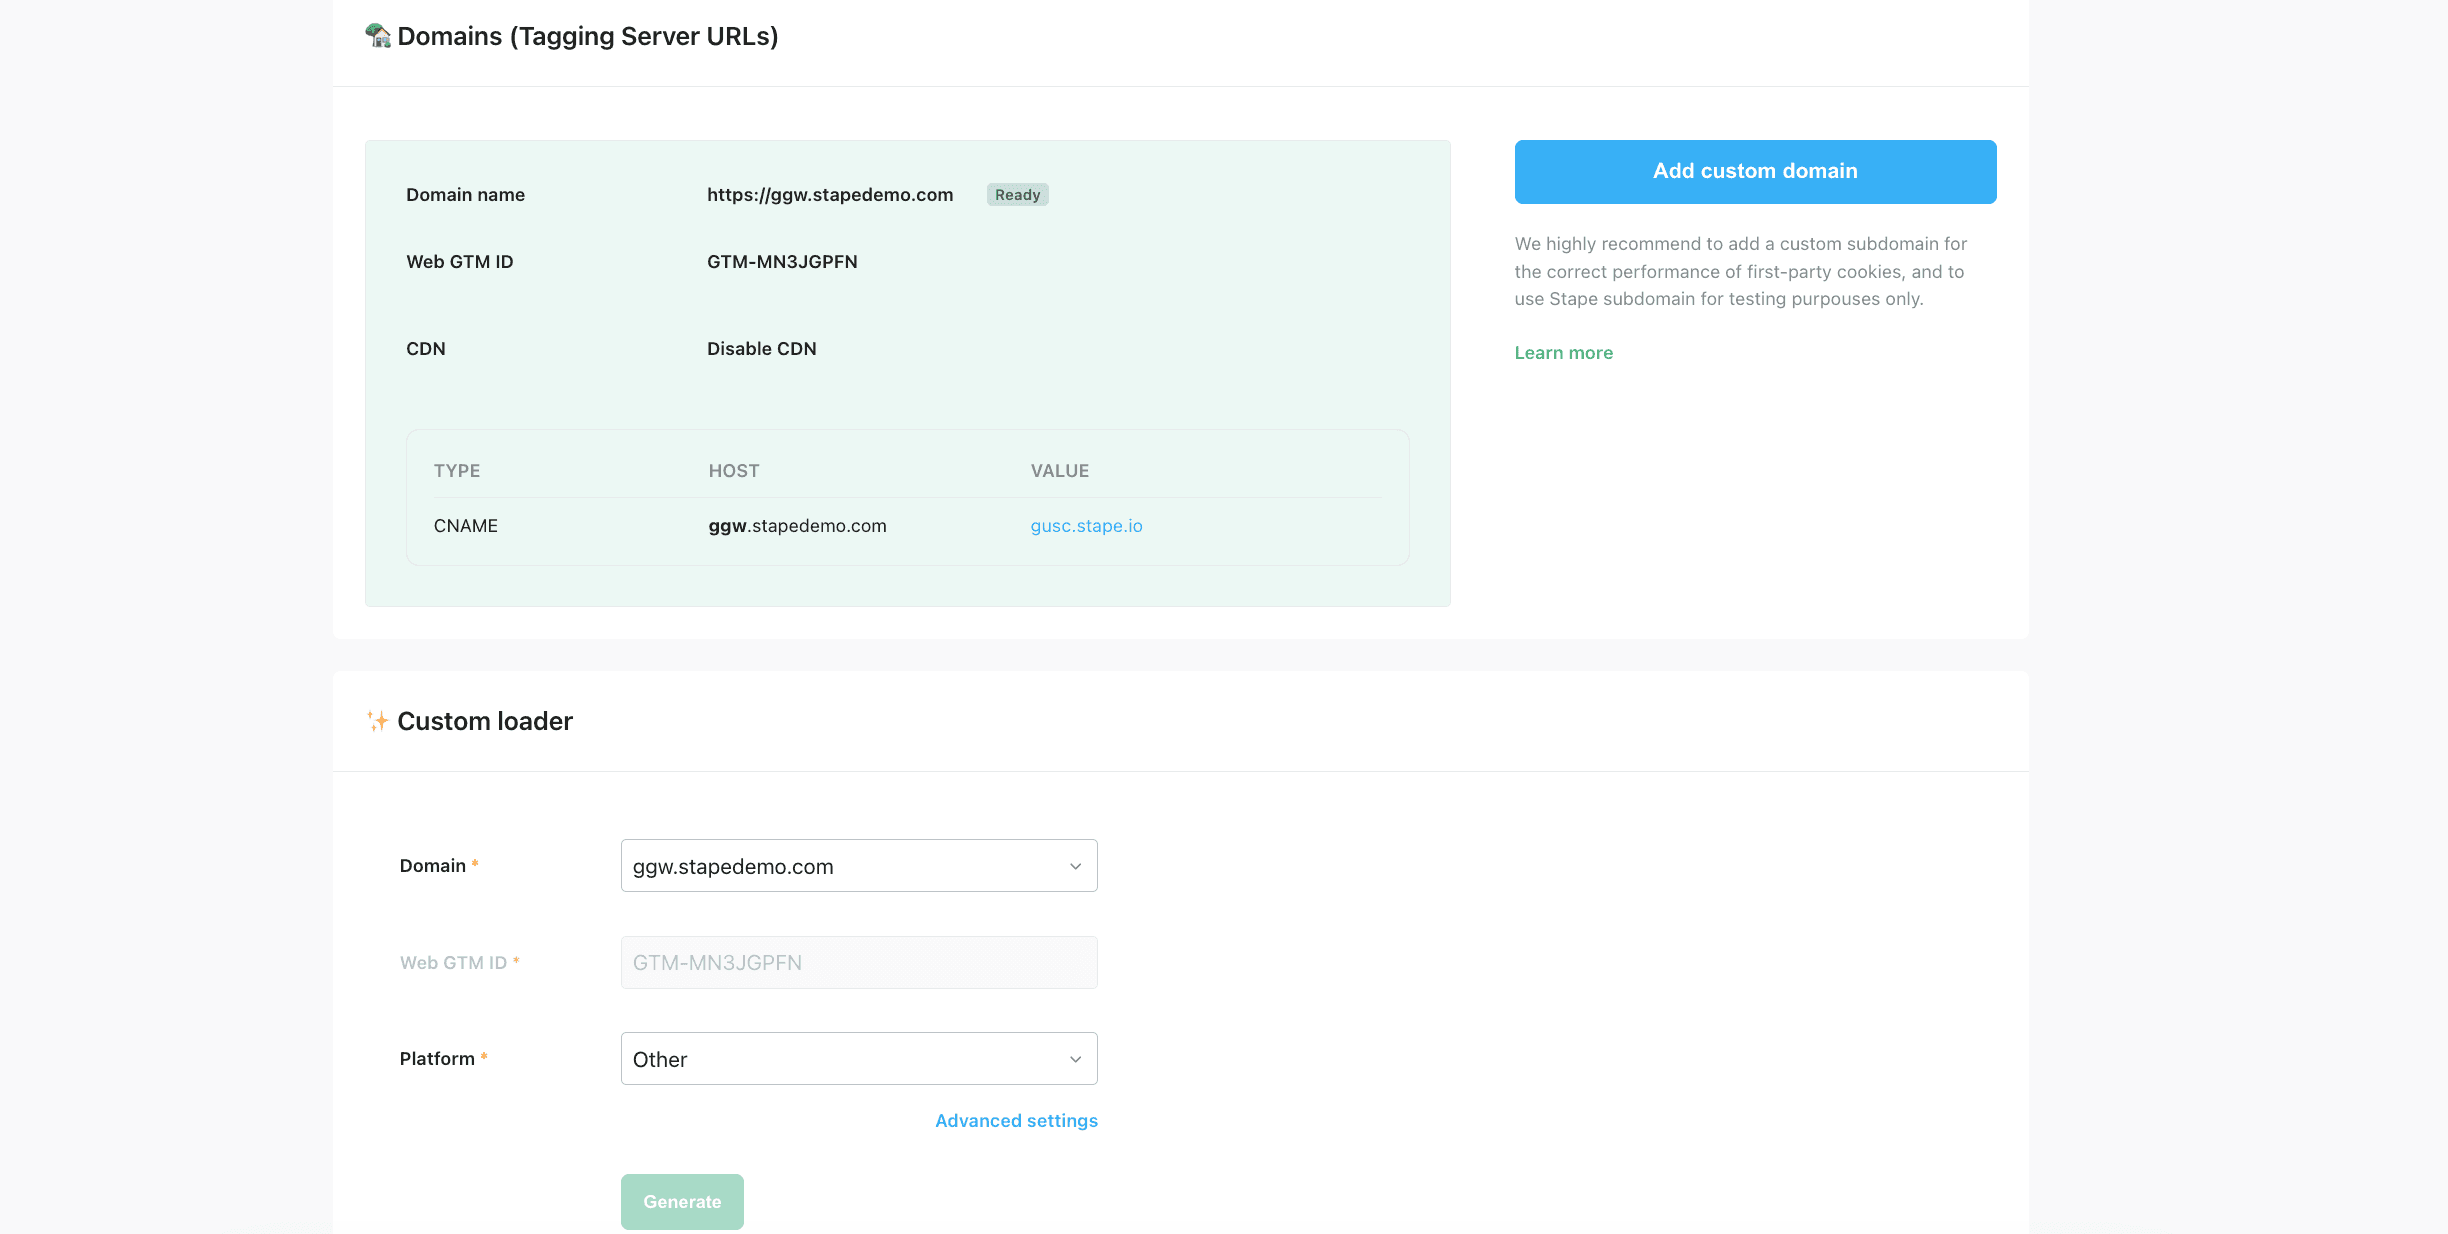Click the Domain dropdown chevron arrow
Viewport: 2448px width, 1234px height.
1075,866
